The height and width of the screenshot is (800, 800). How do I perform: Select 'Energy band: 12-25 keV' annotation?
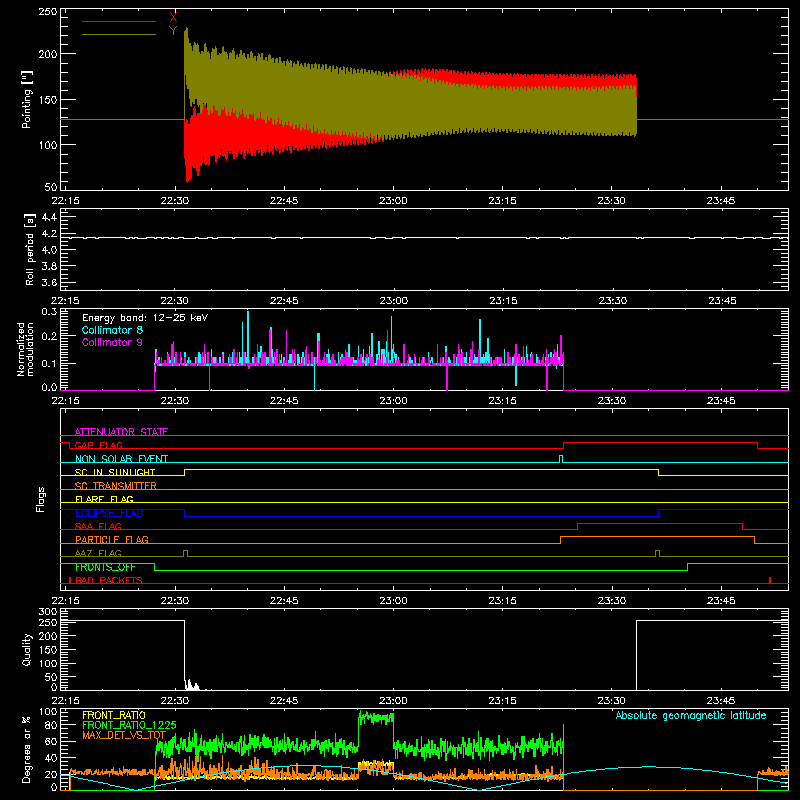coord(145,318)
